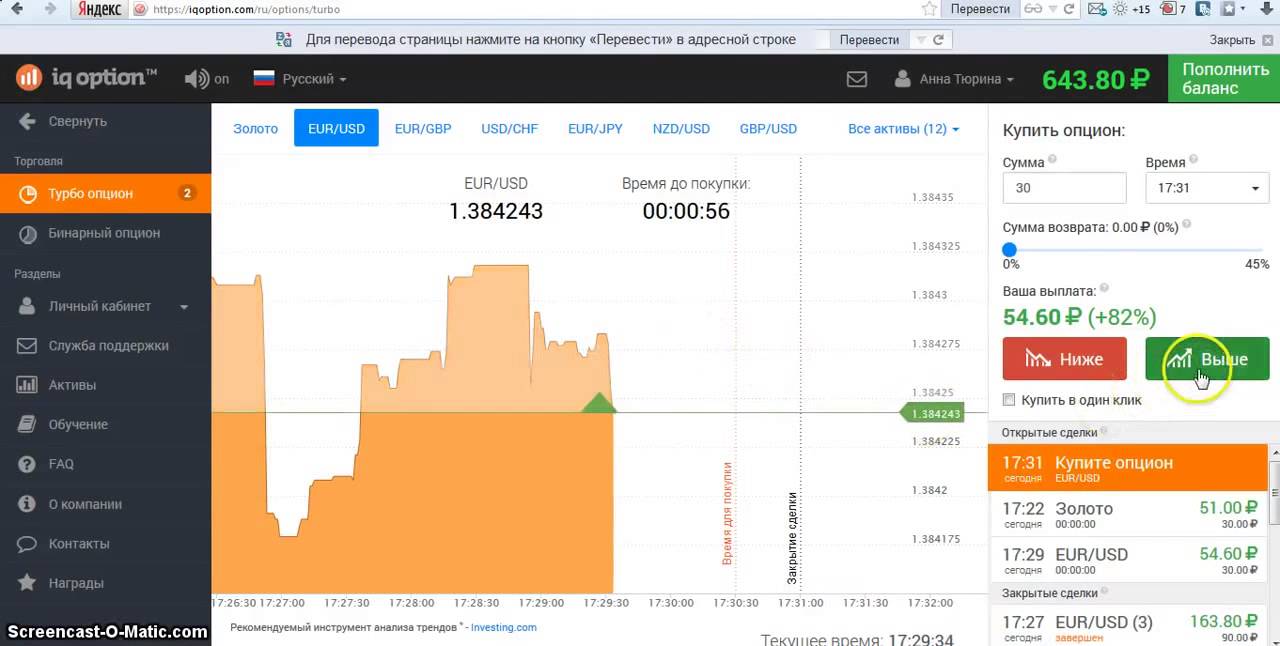
Task: Select the EUR/GBP asset tab
Action: [x=423, y=128]
